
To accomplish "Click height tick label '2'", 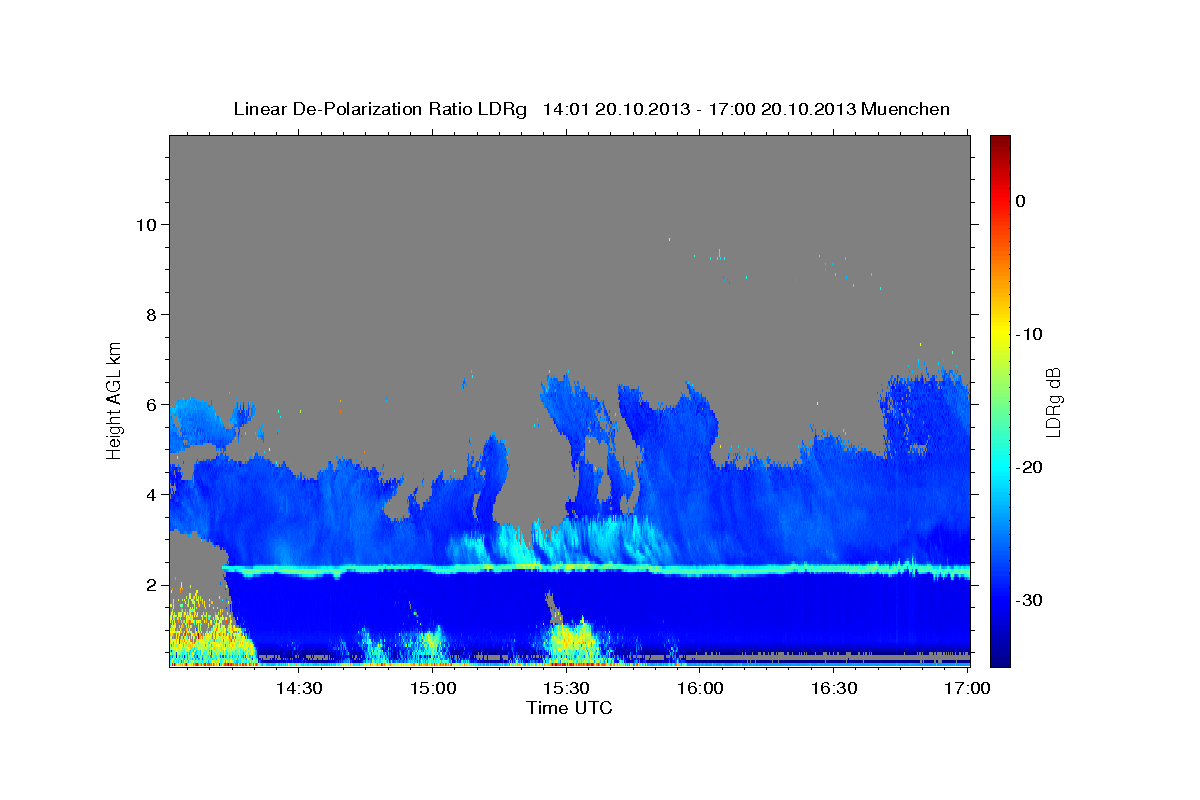I will (x=150, y=585).
